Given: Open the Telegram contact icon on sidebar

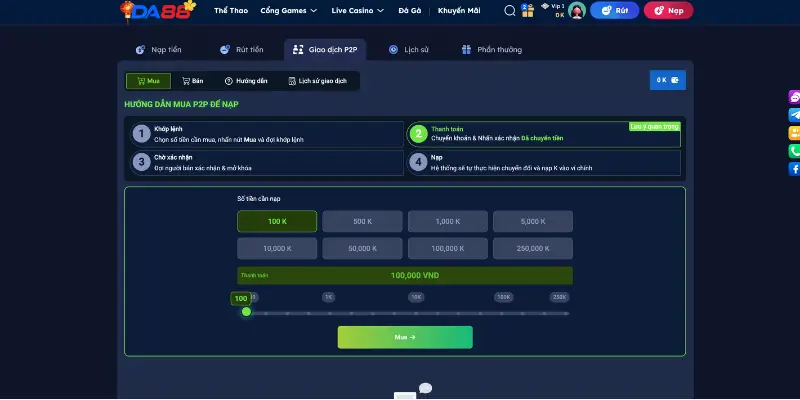Looking at the screenshot, I should click(x=794, y=115).
